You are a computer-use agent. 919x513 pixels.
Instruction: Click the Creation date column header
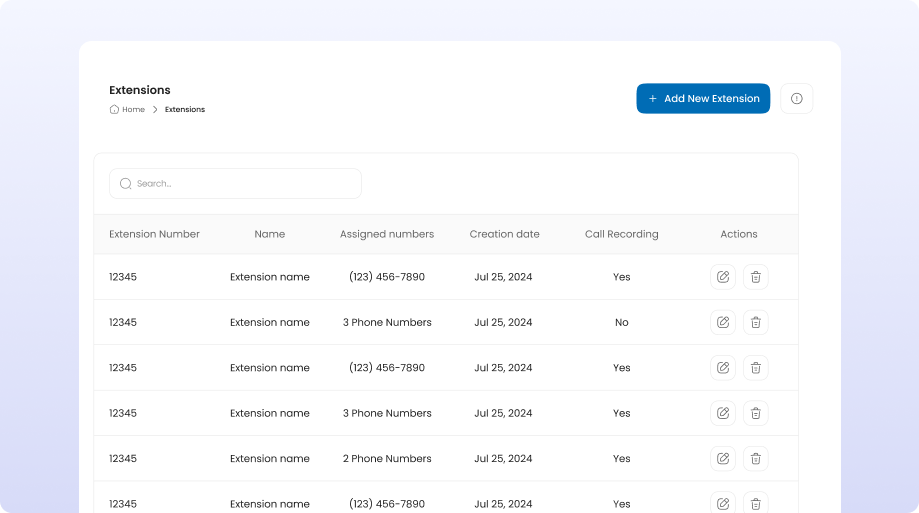504,234
